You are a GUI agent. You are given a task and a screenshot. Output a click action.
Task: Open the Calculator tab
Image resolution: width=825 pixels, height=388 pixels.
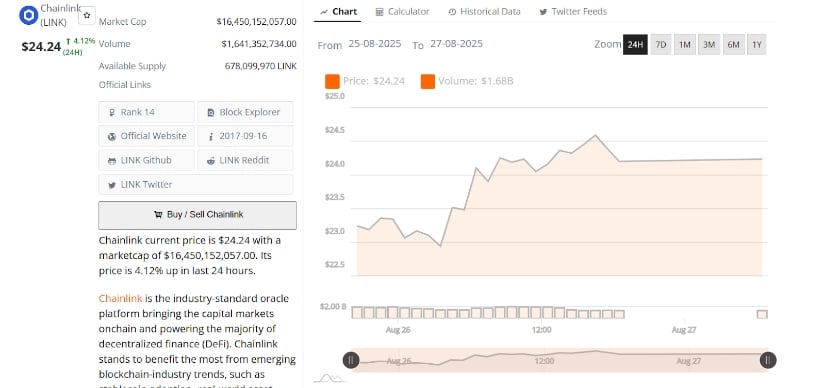click(403, 12)
